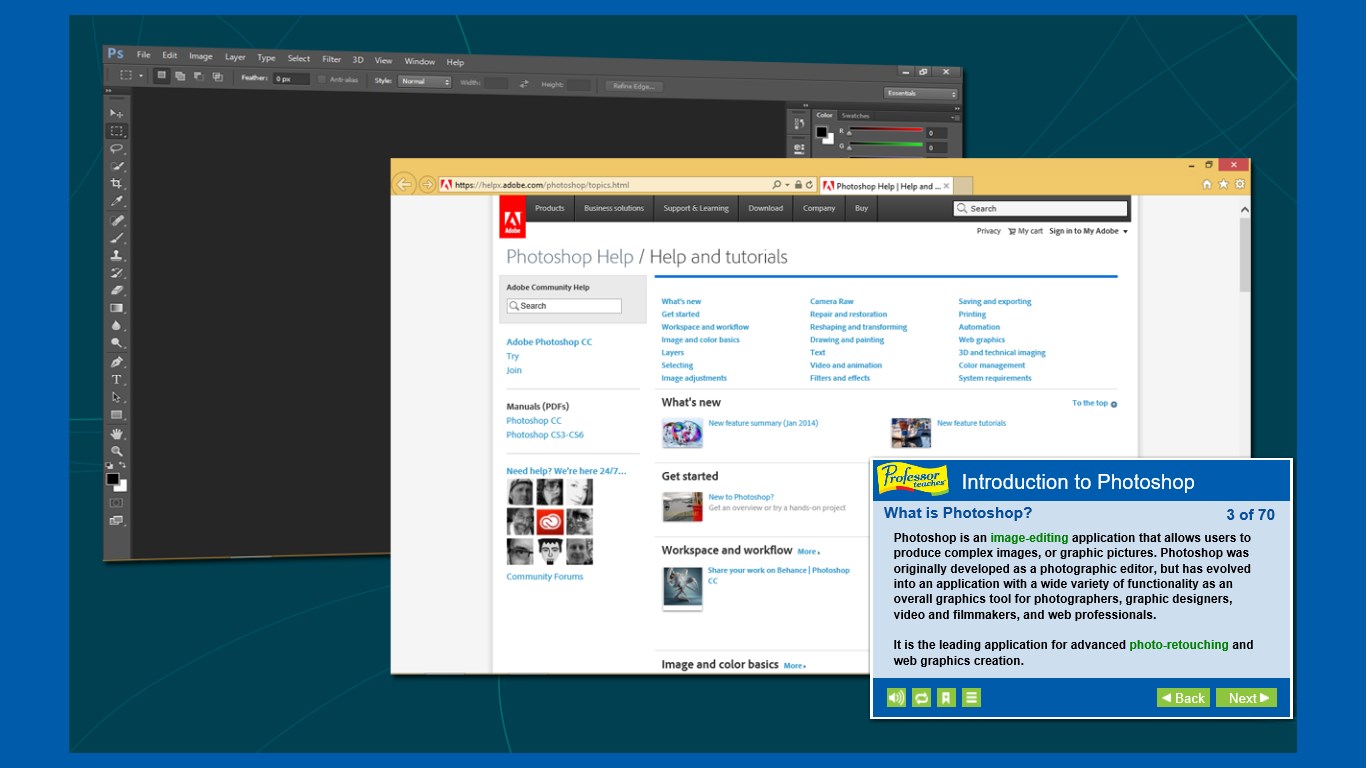Select the Brush tool

click(117, 238)
